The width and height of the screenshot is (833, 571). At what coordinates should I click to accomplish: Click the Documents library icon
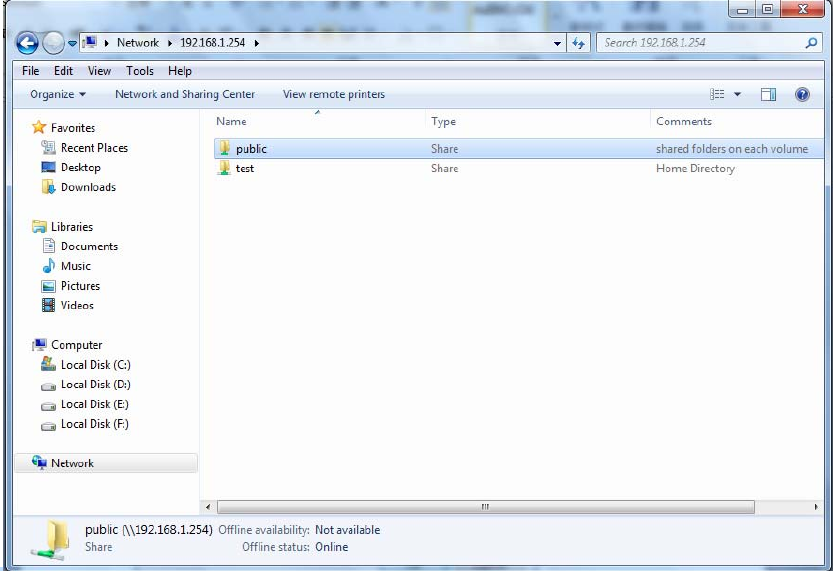pyautogui.click(x=48, y=246)
